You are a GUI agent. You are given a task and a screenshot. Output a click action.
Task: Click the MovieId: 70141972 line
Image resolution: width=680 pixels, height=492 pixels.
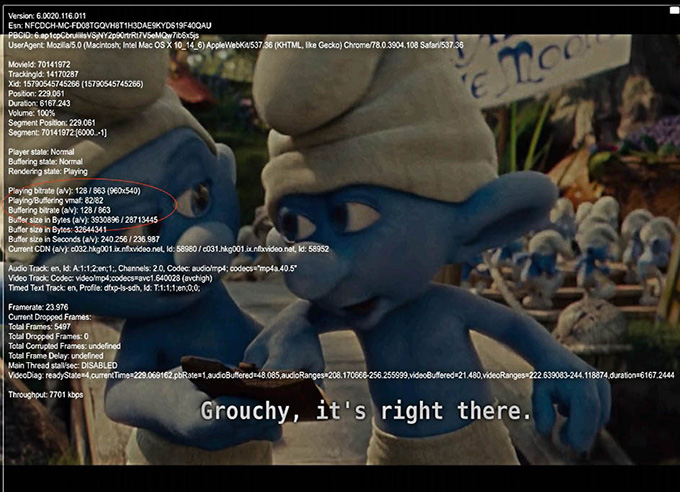click(39, 65)
